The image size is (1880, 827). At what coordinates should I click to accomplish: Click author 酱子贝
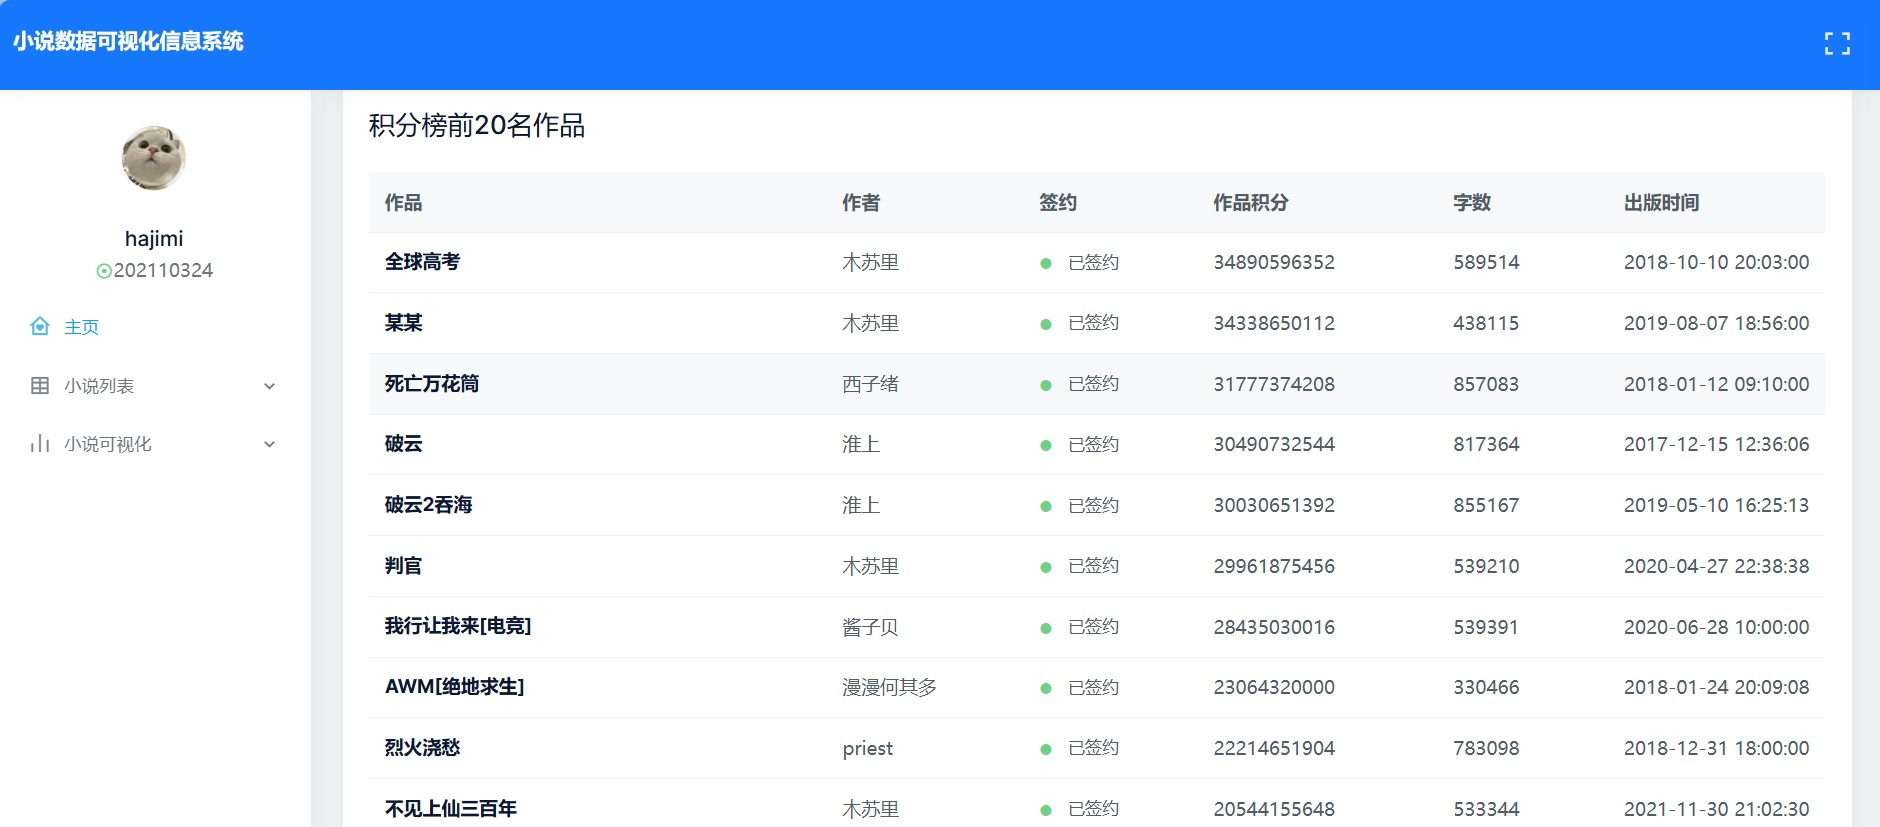pyautogui.click(x=871, y=627)
